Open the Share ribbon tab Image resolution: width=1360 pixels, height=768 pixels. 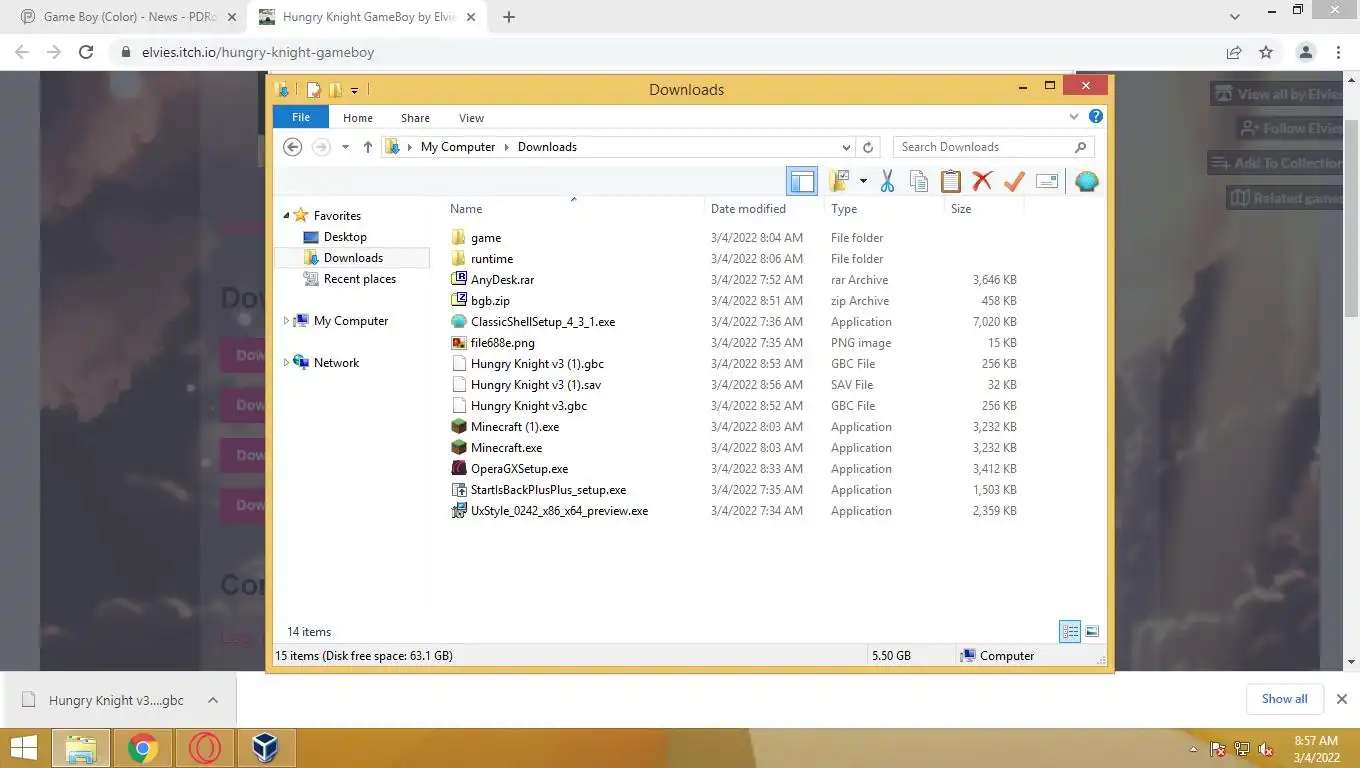coord(415,118)
